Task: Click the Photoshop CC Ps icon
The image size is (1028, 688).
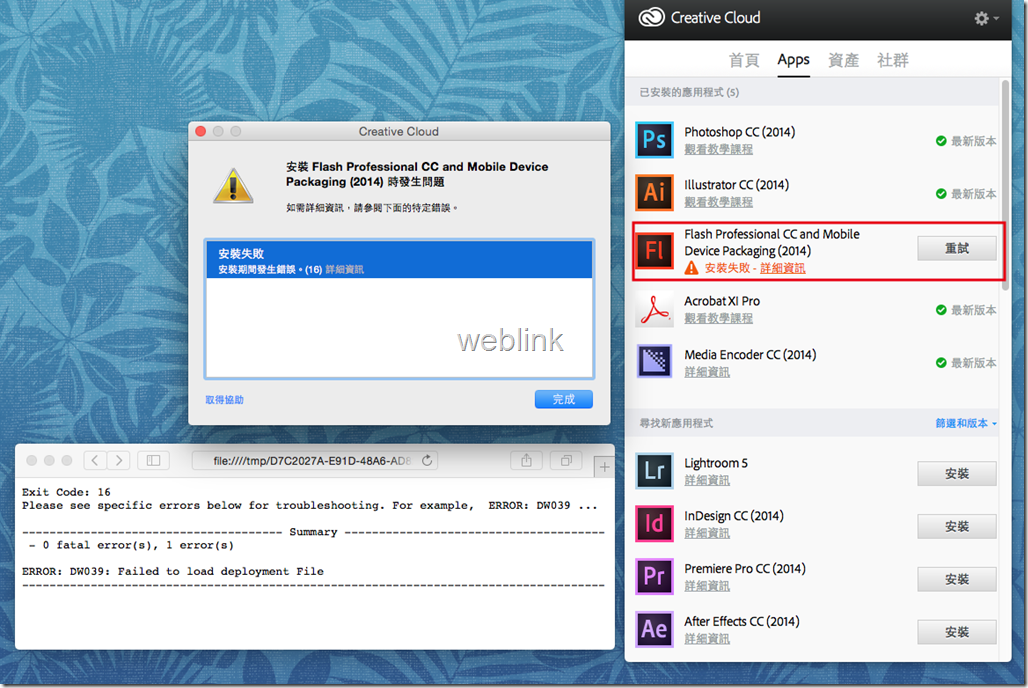Action: (654, 140)
